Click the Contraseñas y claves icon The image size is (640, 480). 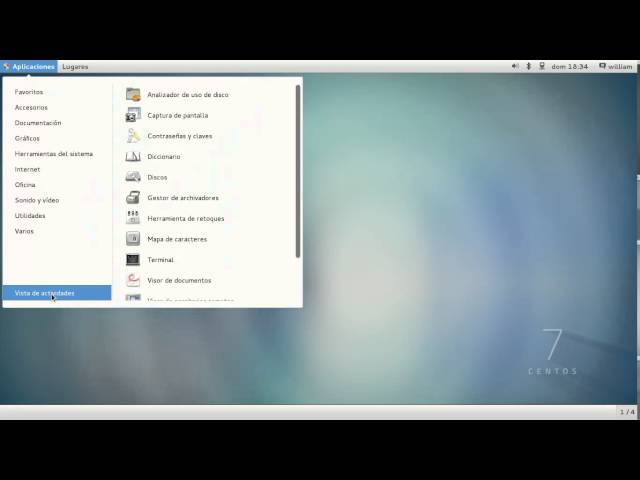(133, 136)
